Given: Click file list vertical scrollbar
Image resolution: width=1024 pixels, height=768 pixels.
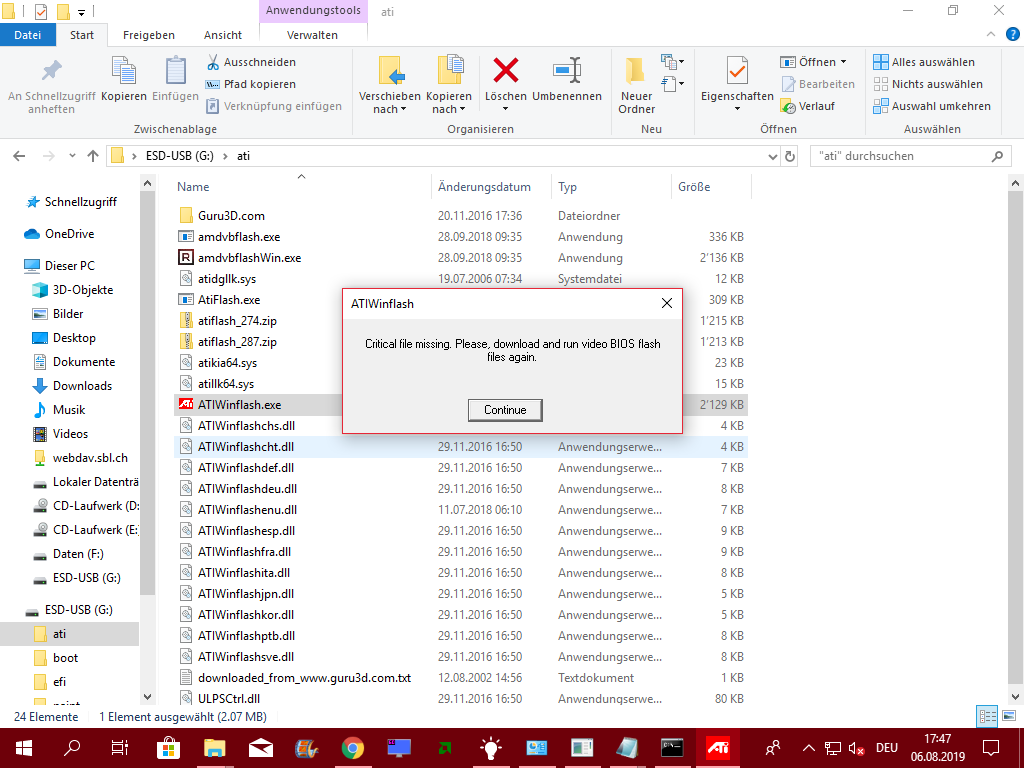Looking at the screenshot, I should coord(1015,440).
